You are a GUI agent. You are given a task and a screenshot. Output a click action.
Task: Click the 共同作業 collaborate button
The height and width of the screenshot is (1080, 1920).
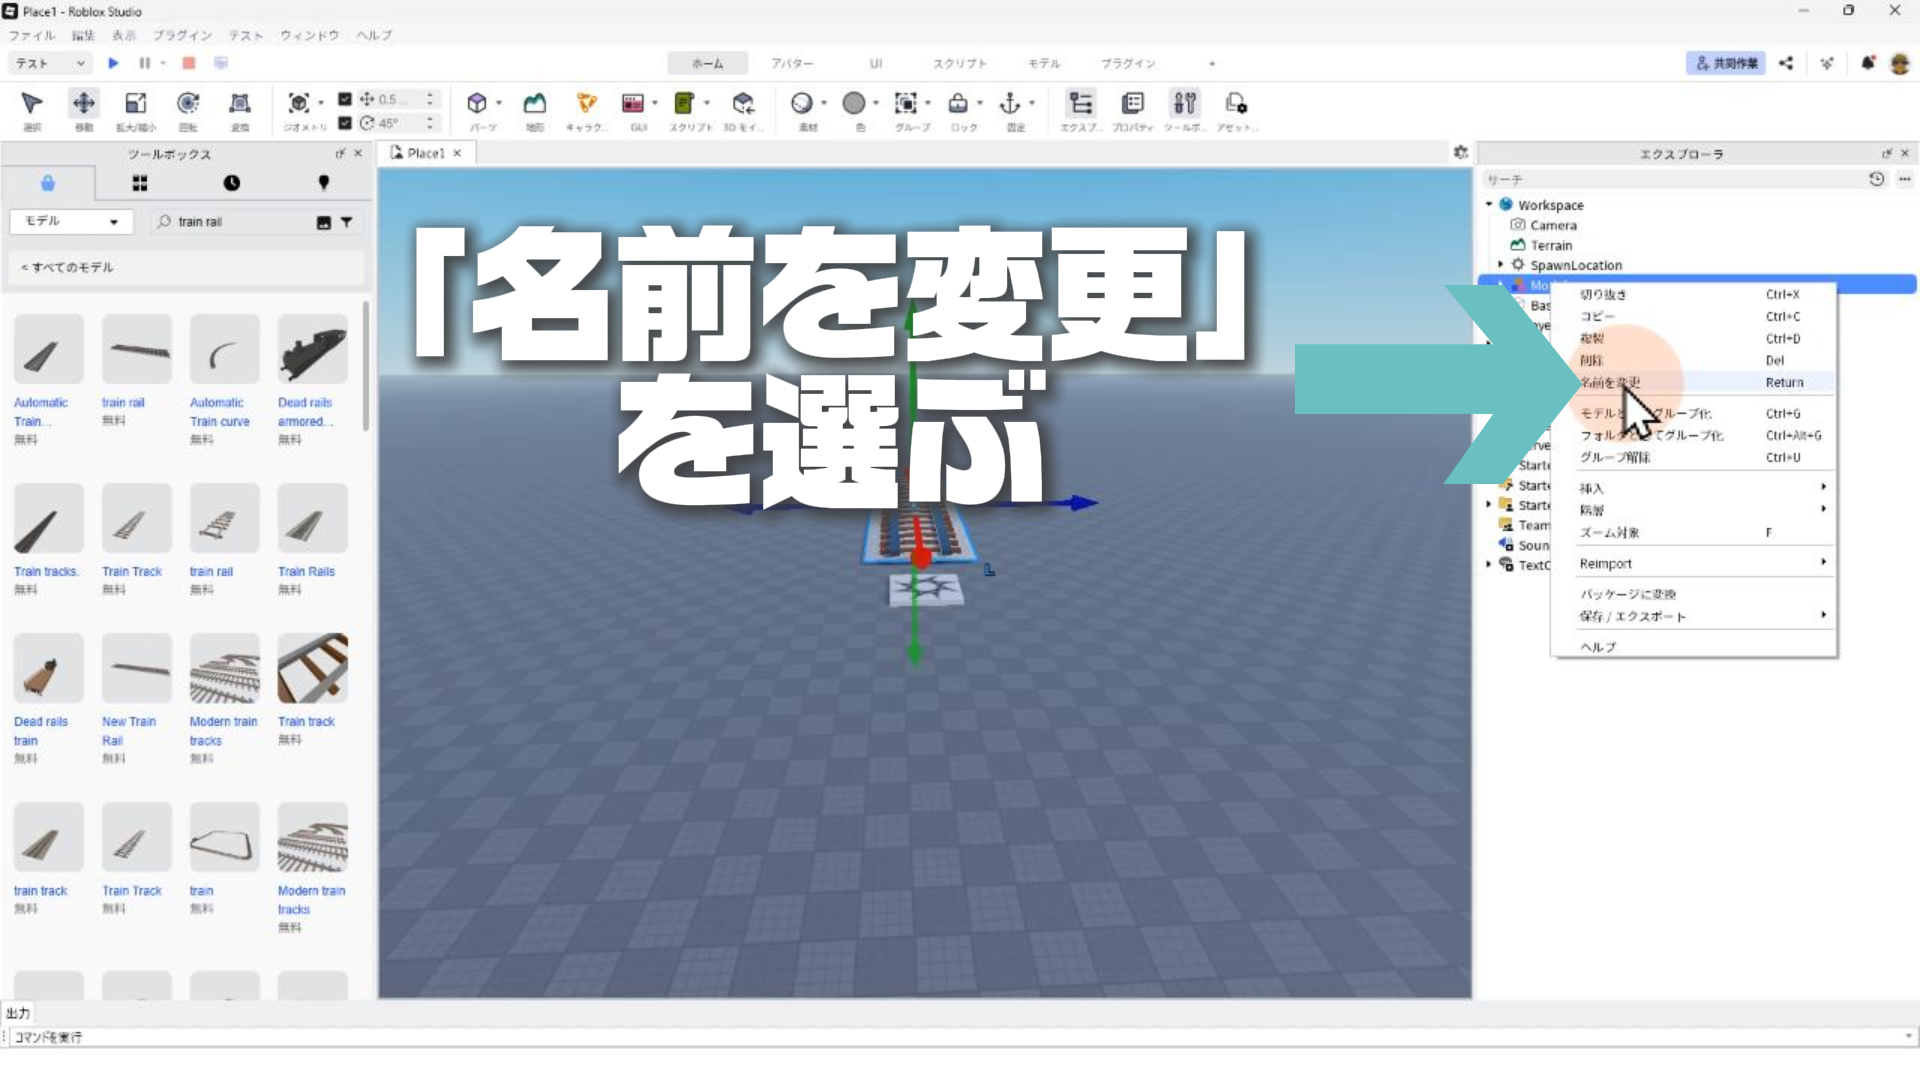click(x=1726, y=63)
